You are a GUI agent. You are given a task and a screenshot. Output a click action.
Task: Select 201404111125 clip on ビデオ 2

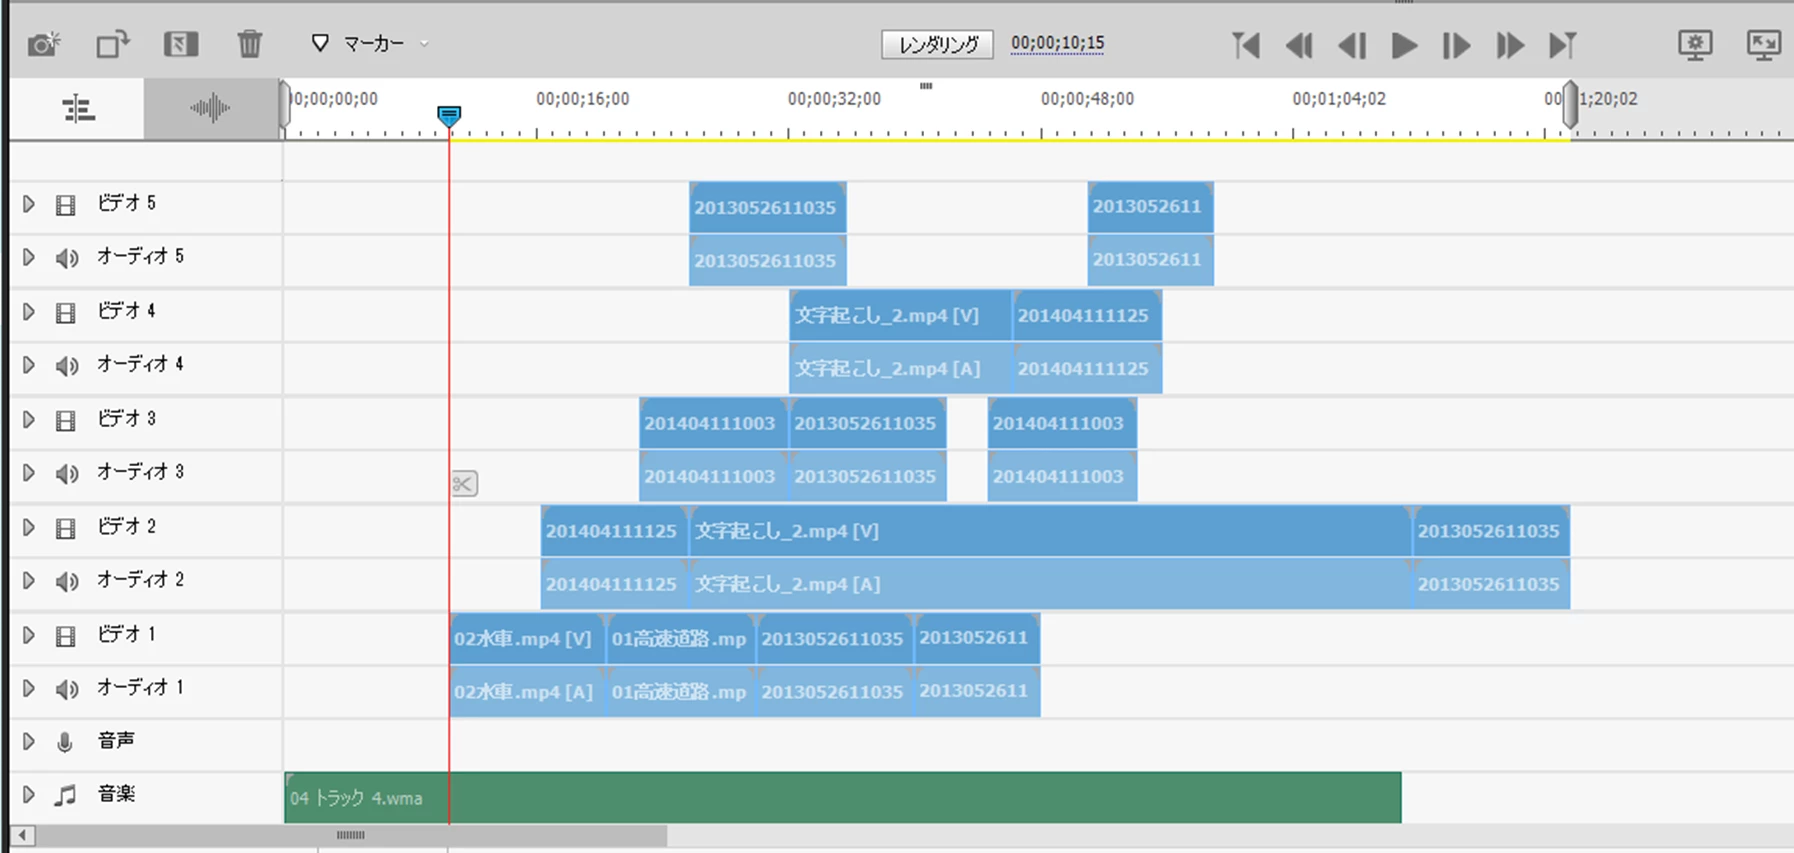pos(614,531)
